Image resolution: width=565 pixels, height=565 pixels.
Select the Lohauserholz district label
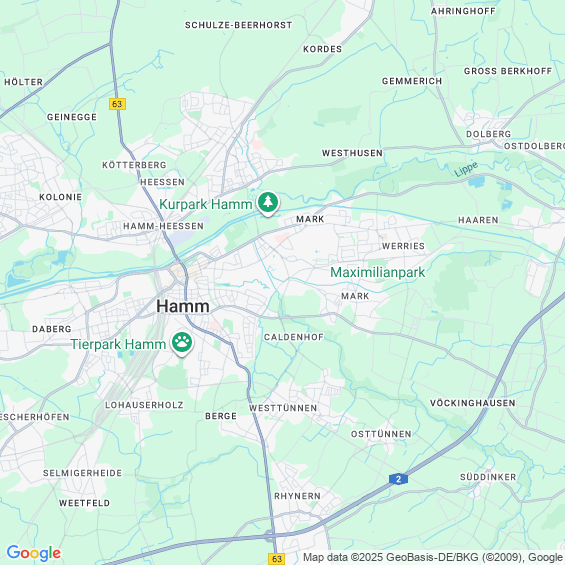click(144, 405)
